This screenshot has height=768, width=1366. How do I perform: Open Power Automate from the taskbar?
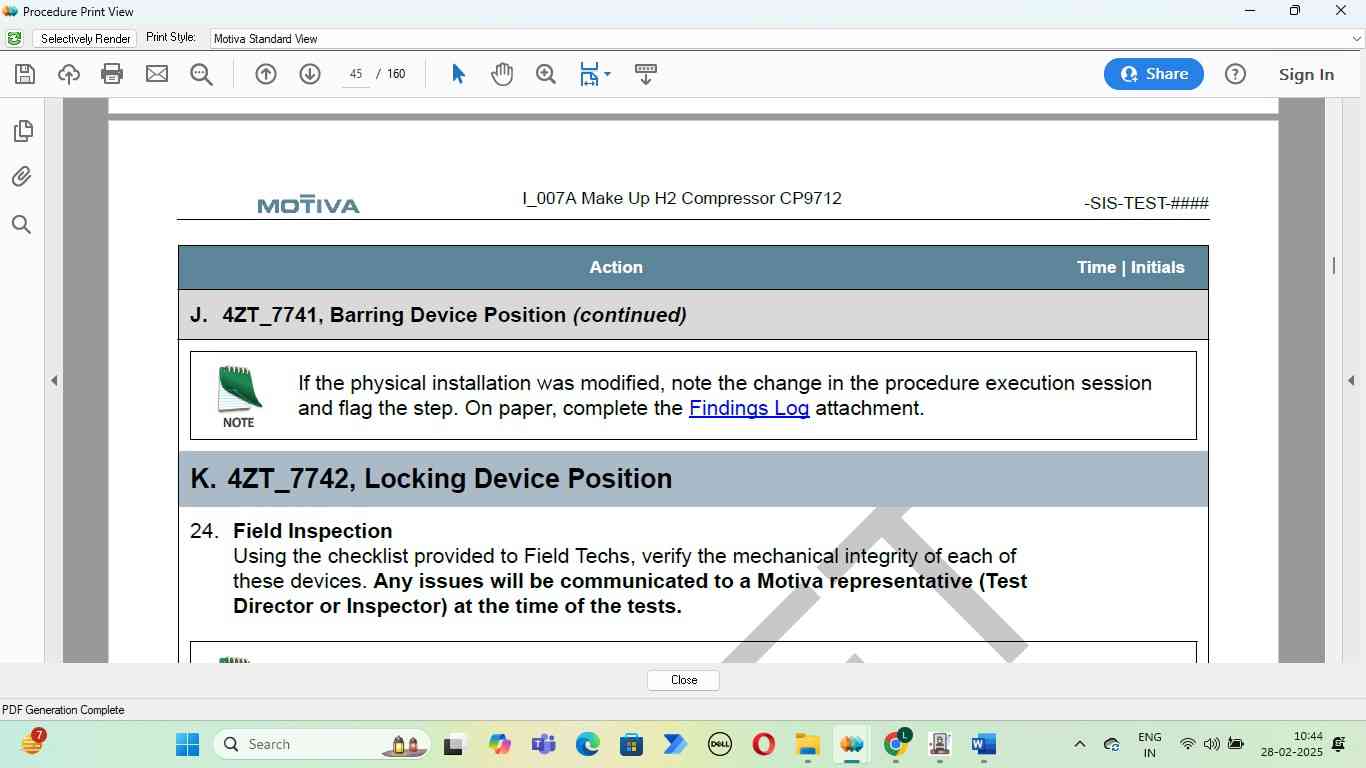coord(675,744)
